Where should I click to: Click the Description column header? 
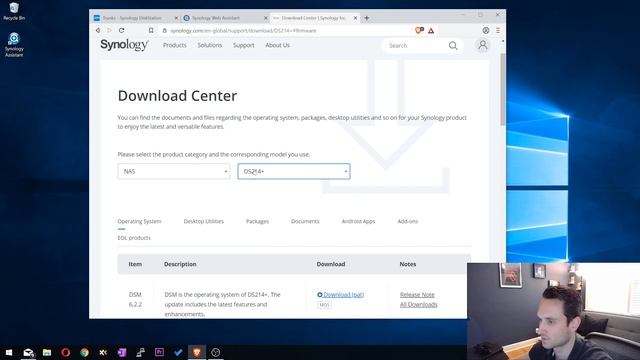pyautogui.click(x=180, y=264)
